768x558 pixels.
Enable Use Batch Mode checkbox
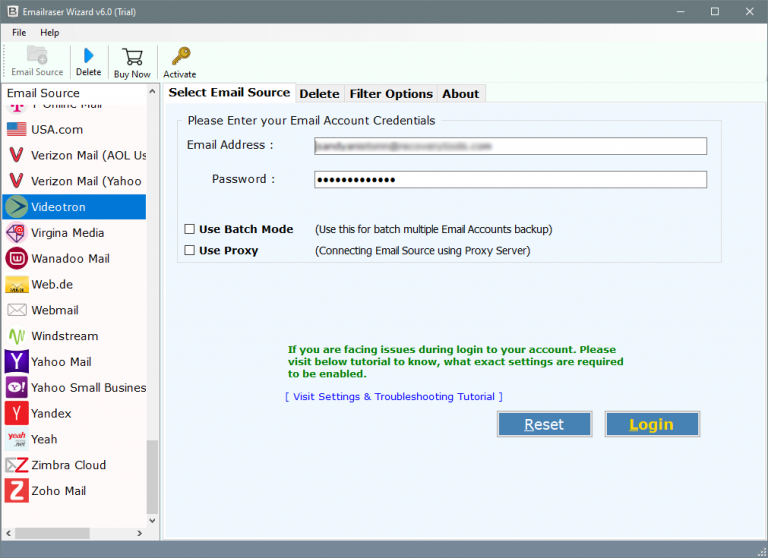tap(190, 229)
